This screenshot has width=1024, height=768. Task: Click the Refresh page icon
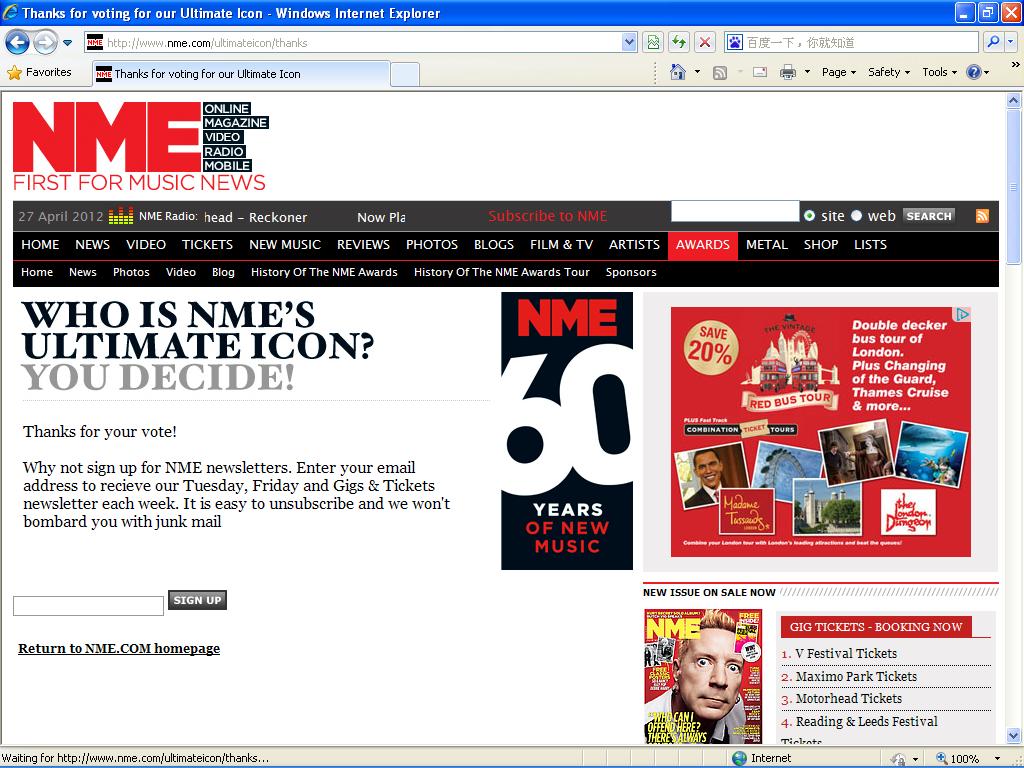678,41
